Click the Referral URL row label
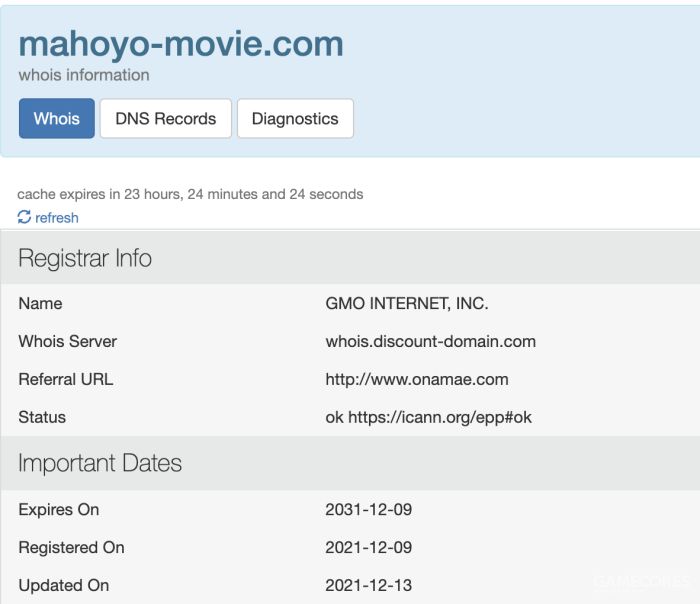Screen dimensions: 700x604 (66, 379)
